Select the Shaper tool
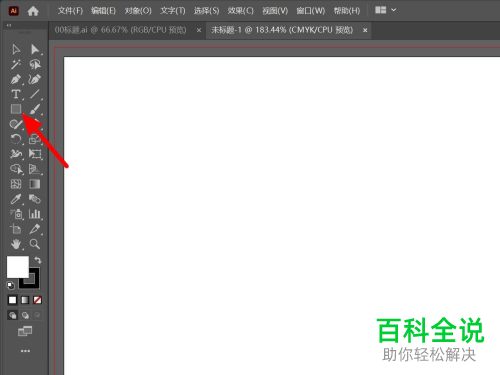This screenshot has width=500, height=375. [x=16, y=124]
